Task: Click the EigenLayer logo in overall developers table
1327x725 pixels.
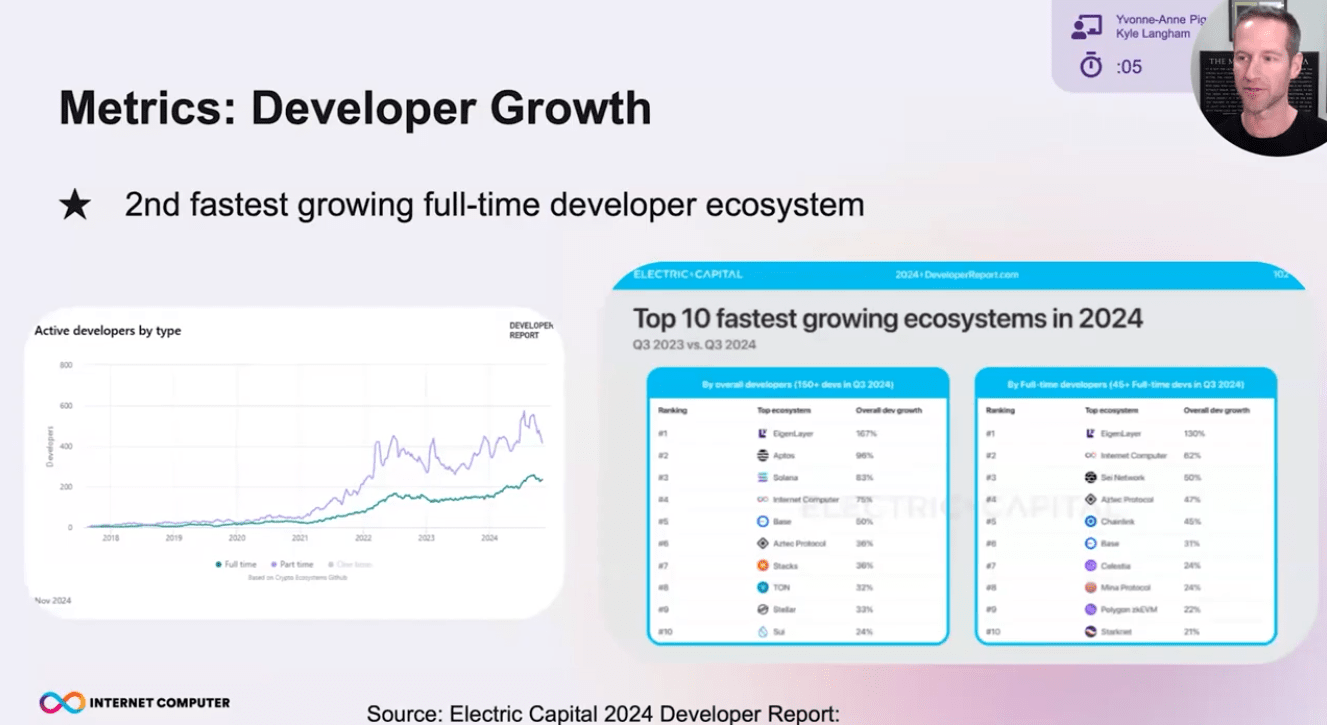Action: 763,433
